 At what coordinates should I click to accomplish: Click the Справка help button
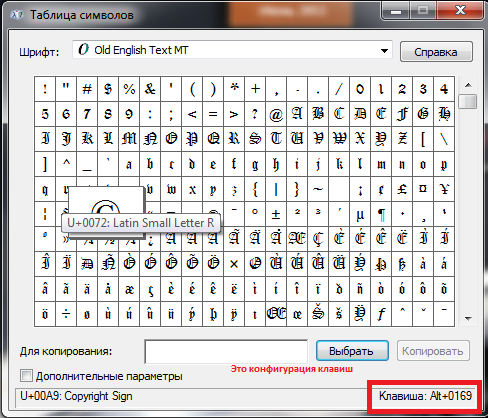436,52
